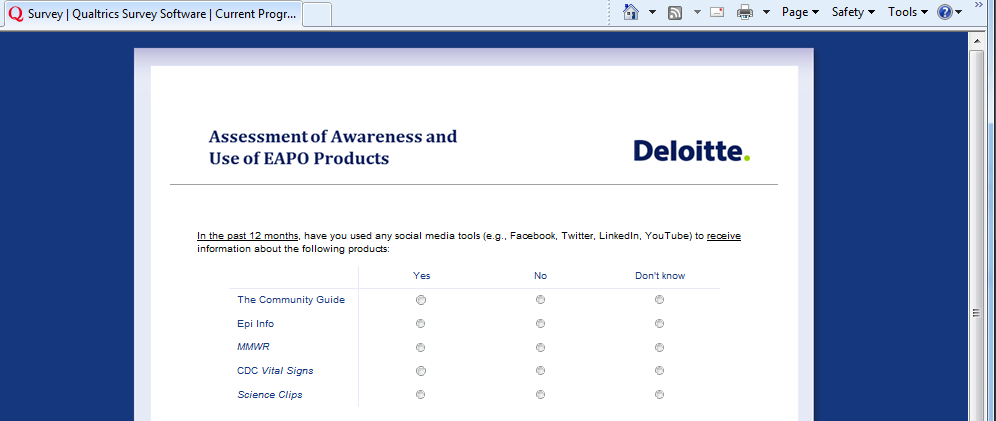Click the vertical scrollbar up arrow
Image resolution: width=996 pixels, height=421 pixels.
(x=978, y=40)
